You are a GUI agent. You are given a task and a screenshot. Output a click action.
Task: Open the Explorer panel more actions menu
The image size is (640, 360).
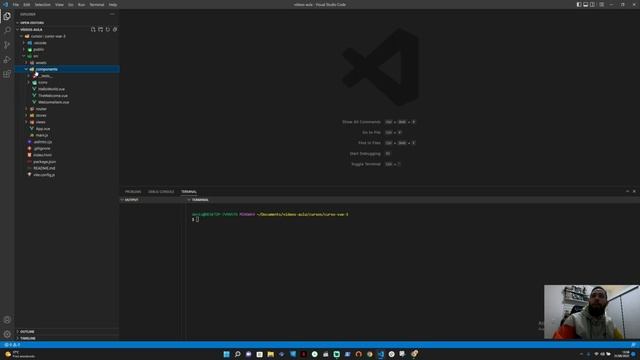[112, 14]
